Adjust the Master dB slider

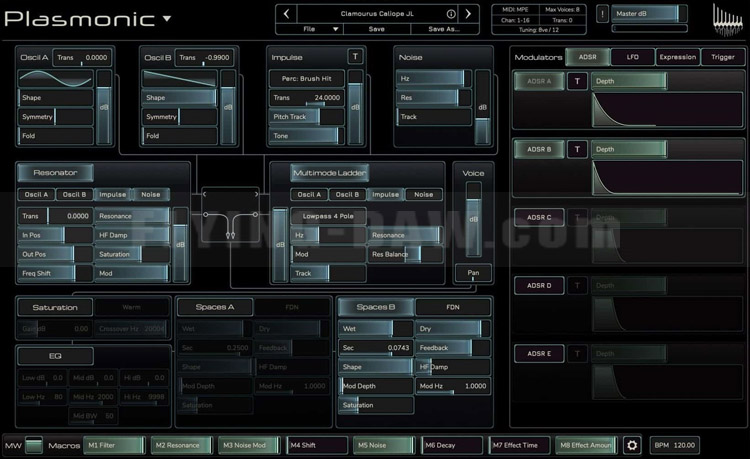pyautogui.click(x=650, y=14)
